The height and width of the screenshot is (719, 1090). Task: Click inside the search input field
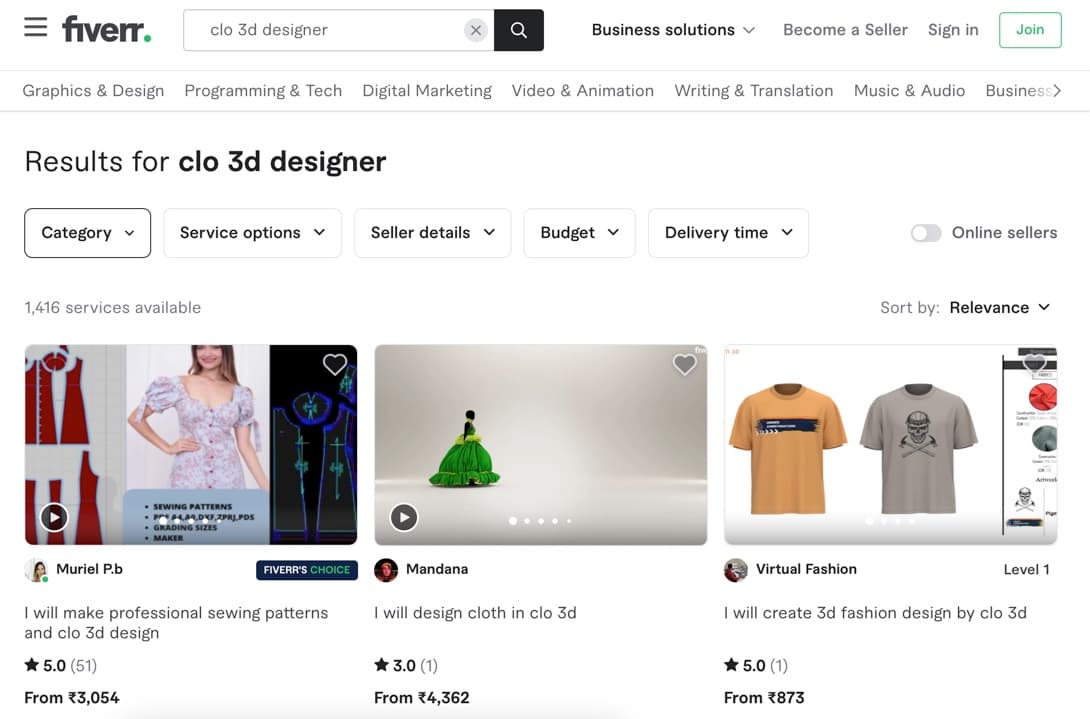(x=330, y=31)
